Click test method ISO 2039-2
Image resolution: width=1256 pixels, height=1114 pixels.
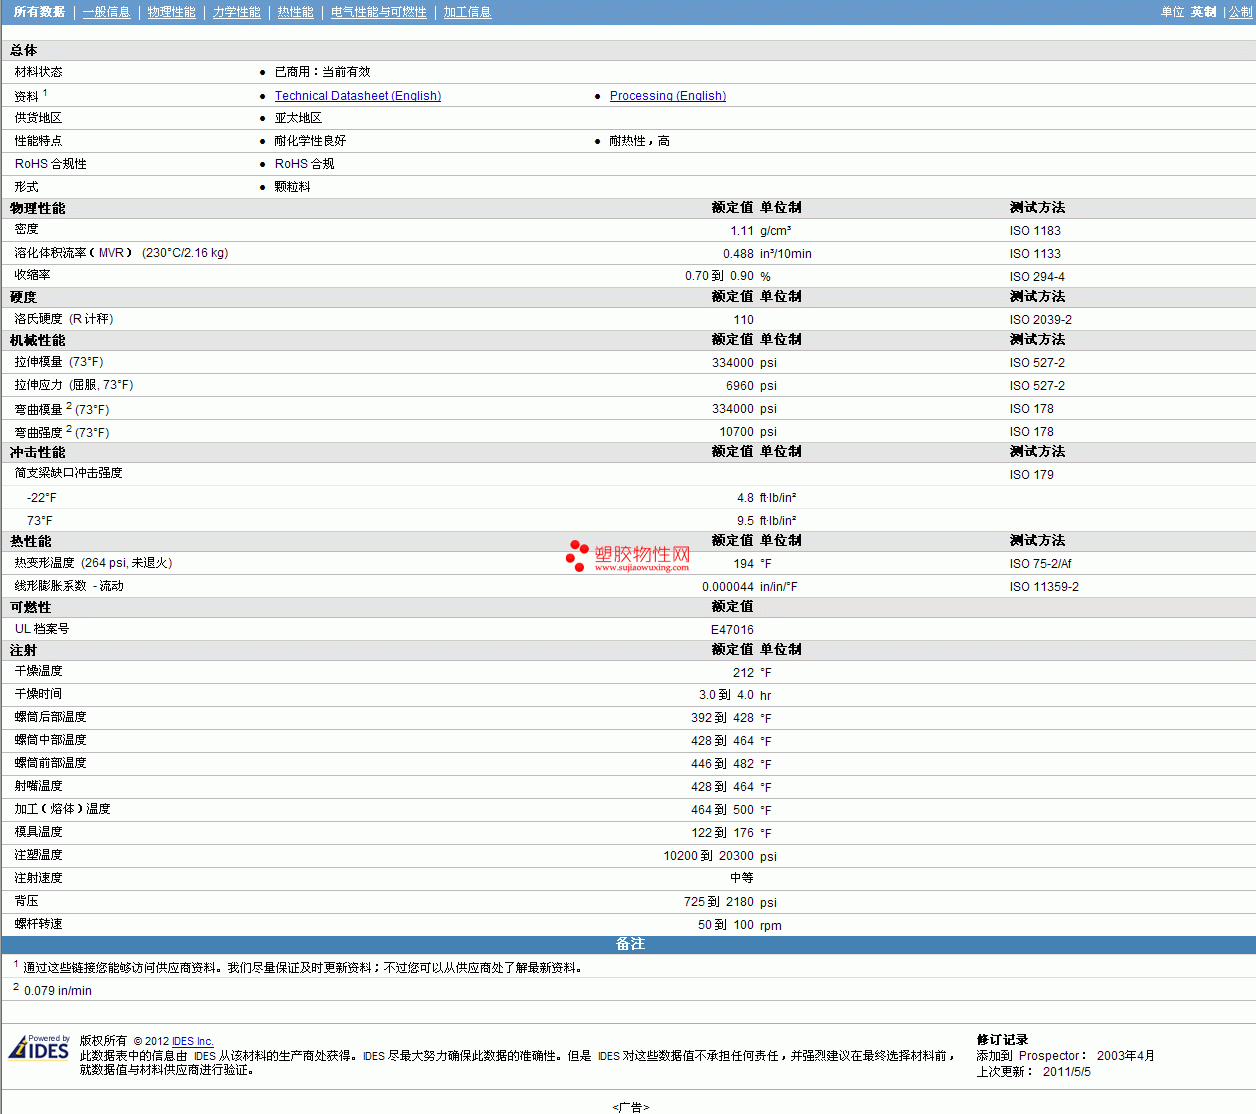tap(1041, 320)
